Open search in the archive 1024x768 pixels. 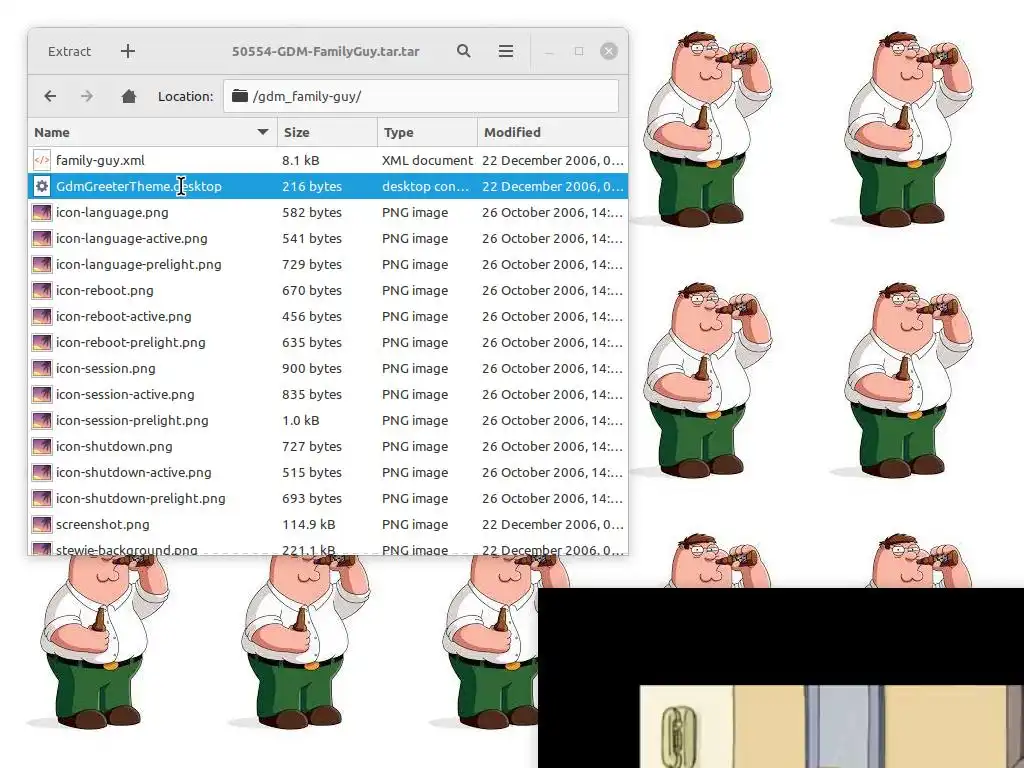tap(464, 51)
